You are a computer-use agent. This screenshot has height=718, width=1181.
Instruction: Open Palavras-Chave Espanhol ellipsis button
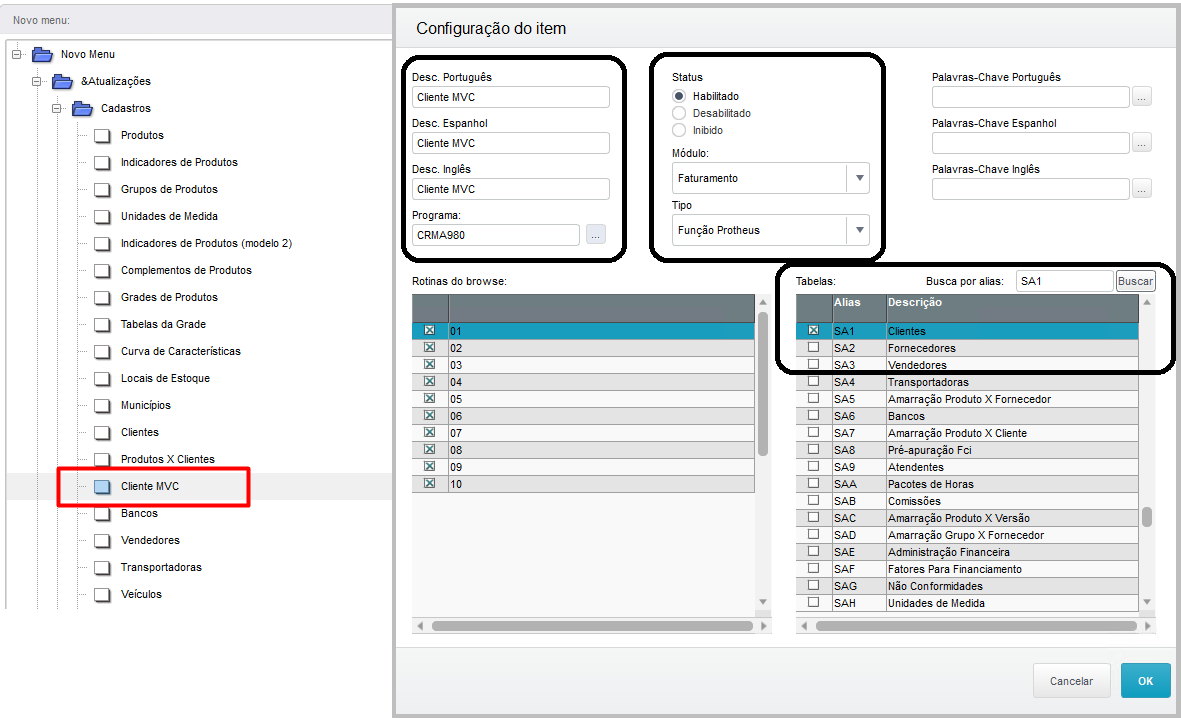point(1142,143)
